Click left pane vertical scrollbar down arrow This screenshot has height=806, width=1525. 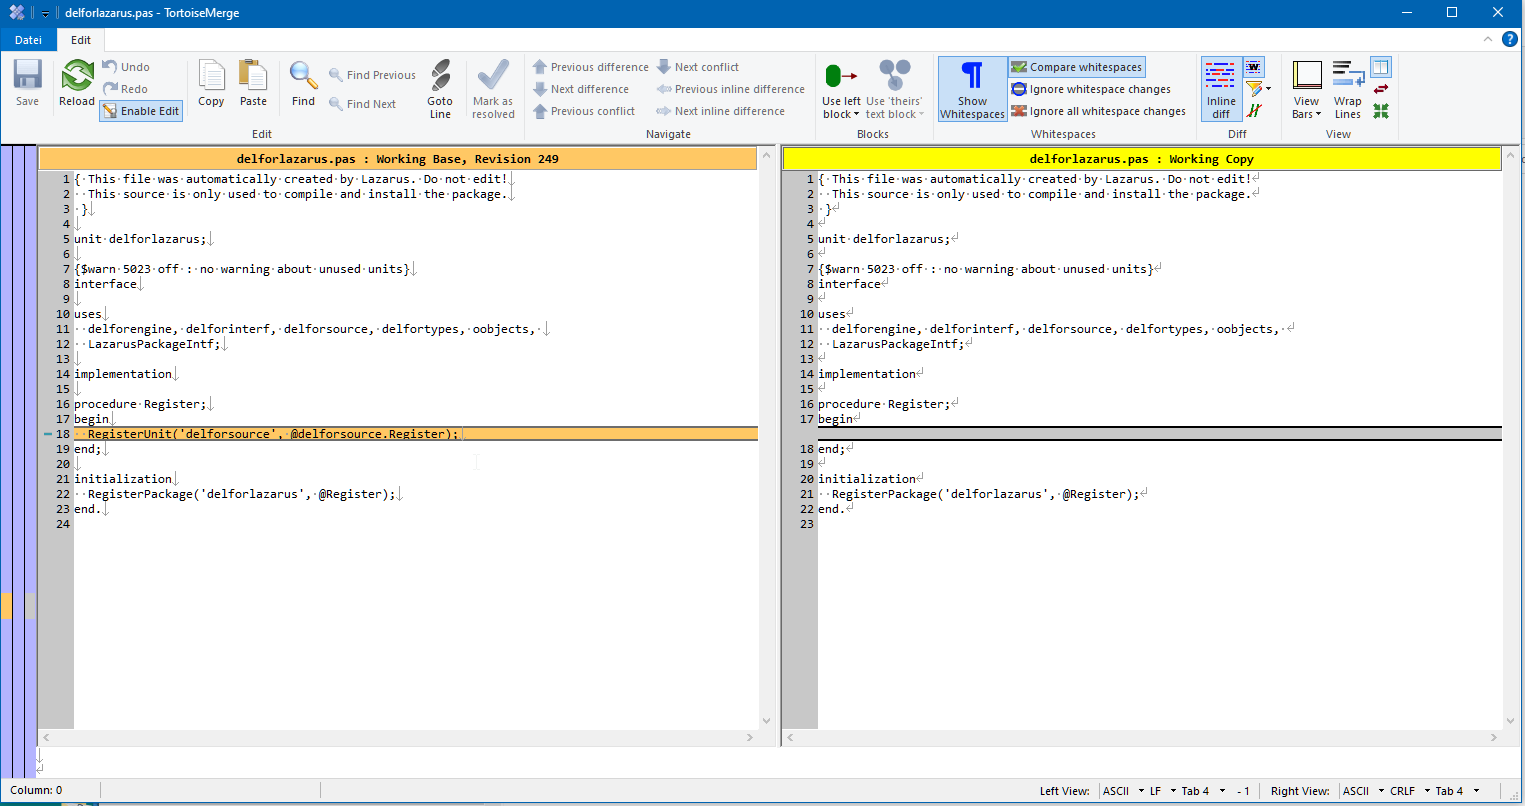[767, 721]
